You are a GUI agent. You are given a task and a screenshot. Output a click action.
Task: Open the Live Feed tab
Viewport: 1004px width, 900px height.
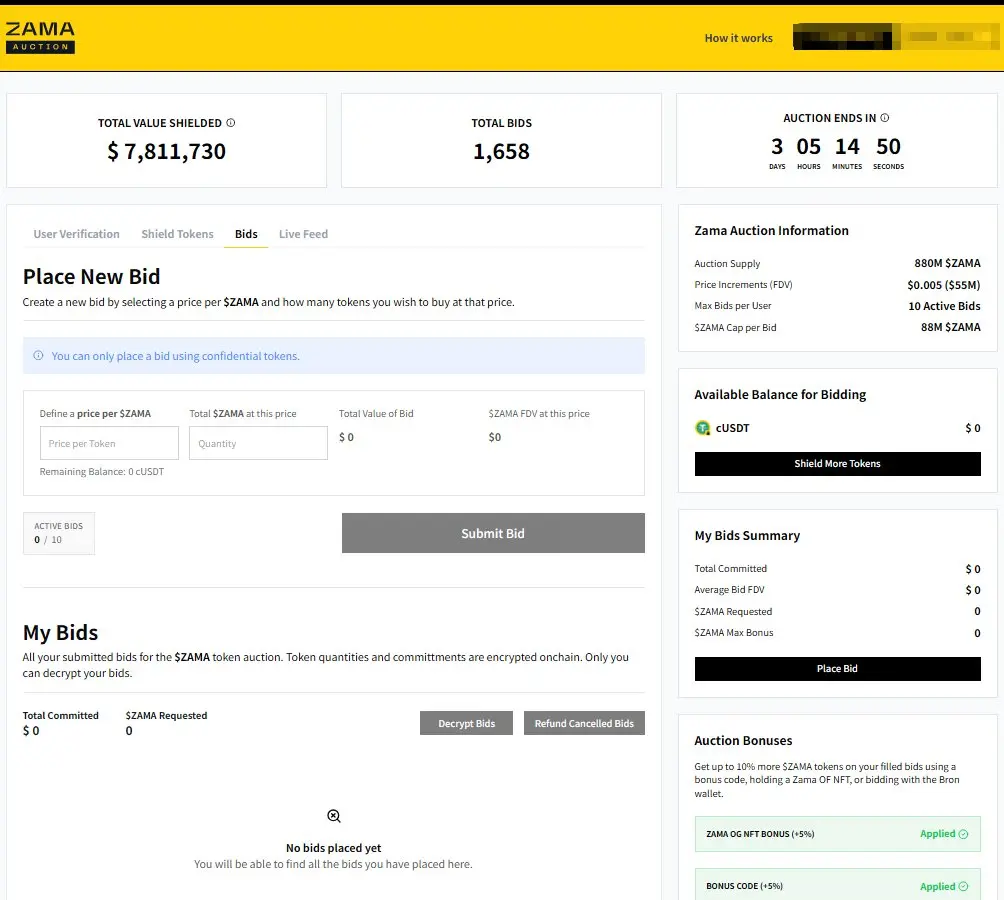303,234
